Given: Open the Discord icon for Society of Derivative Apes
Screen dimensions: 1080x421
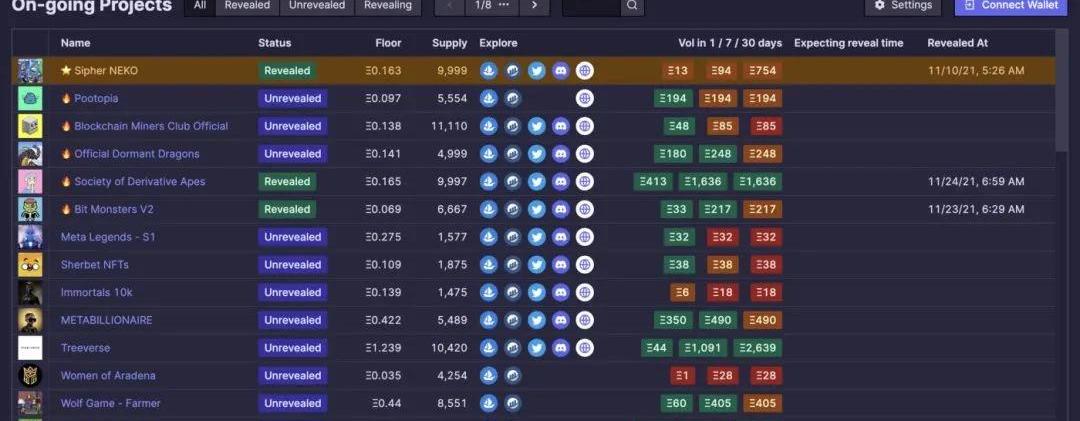Looking at the screenshot, I should pos(560,182).
